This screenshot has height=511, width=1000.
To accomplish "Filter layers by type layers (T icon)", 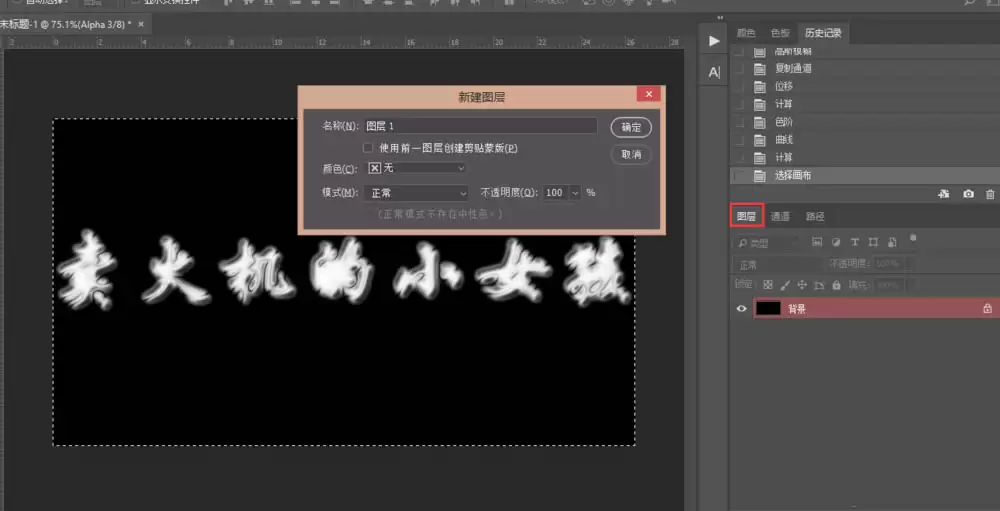I will click(855, 242).
